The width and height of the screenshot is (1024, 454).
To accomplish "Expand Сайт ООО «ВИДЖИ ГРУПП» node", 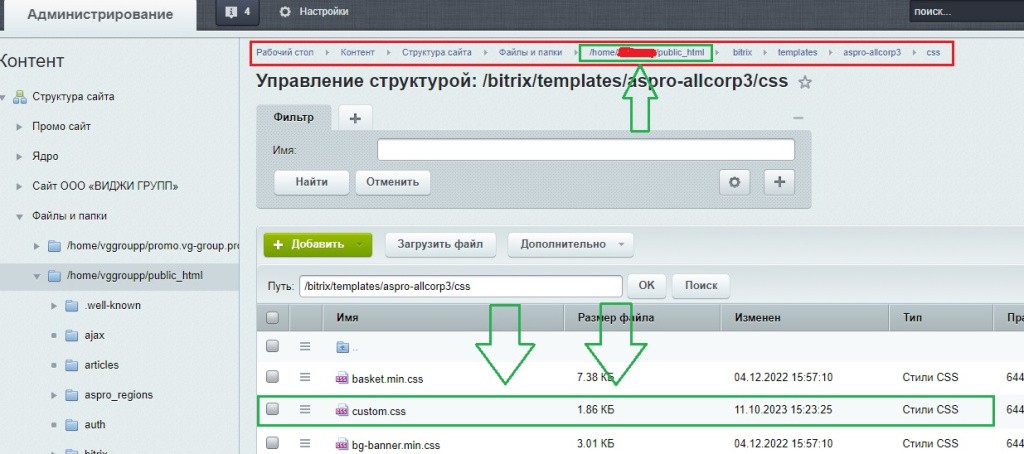I will (20, 186).
